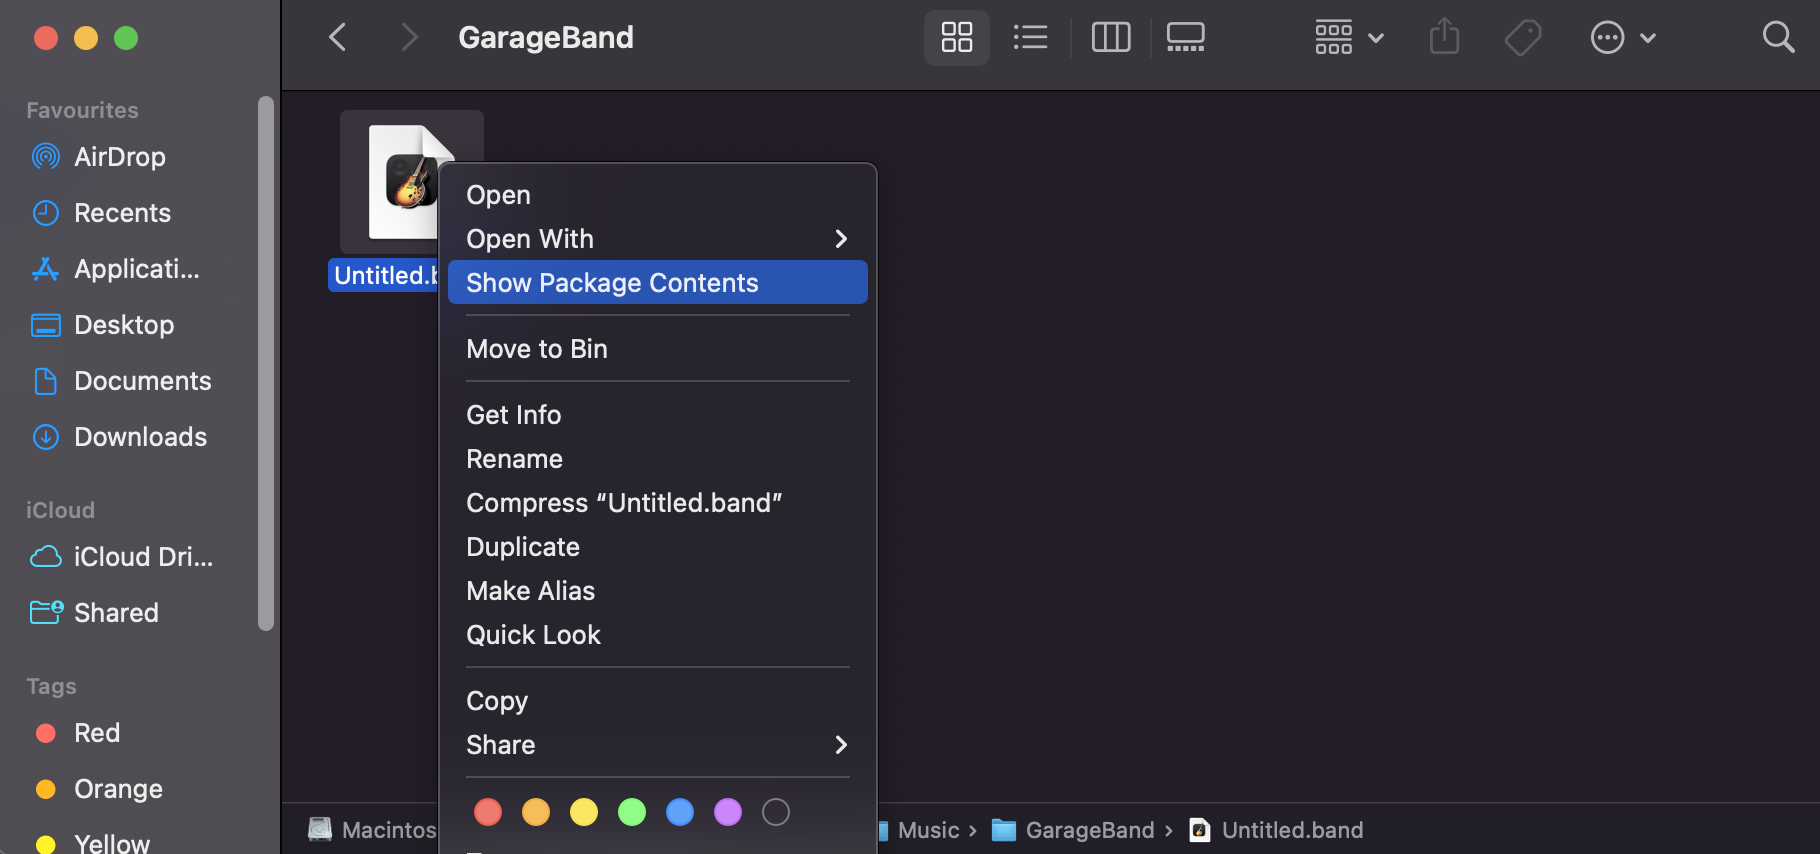Image resolution: width=1820 pixels, height=854 pixels.
Task: Apply the purple tag color dot
Action: pos(728,812)
